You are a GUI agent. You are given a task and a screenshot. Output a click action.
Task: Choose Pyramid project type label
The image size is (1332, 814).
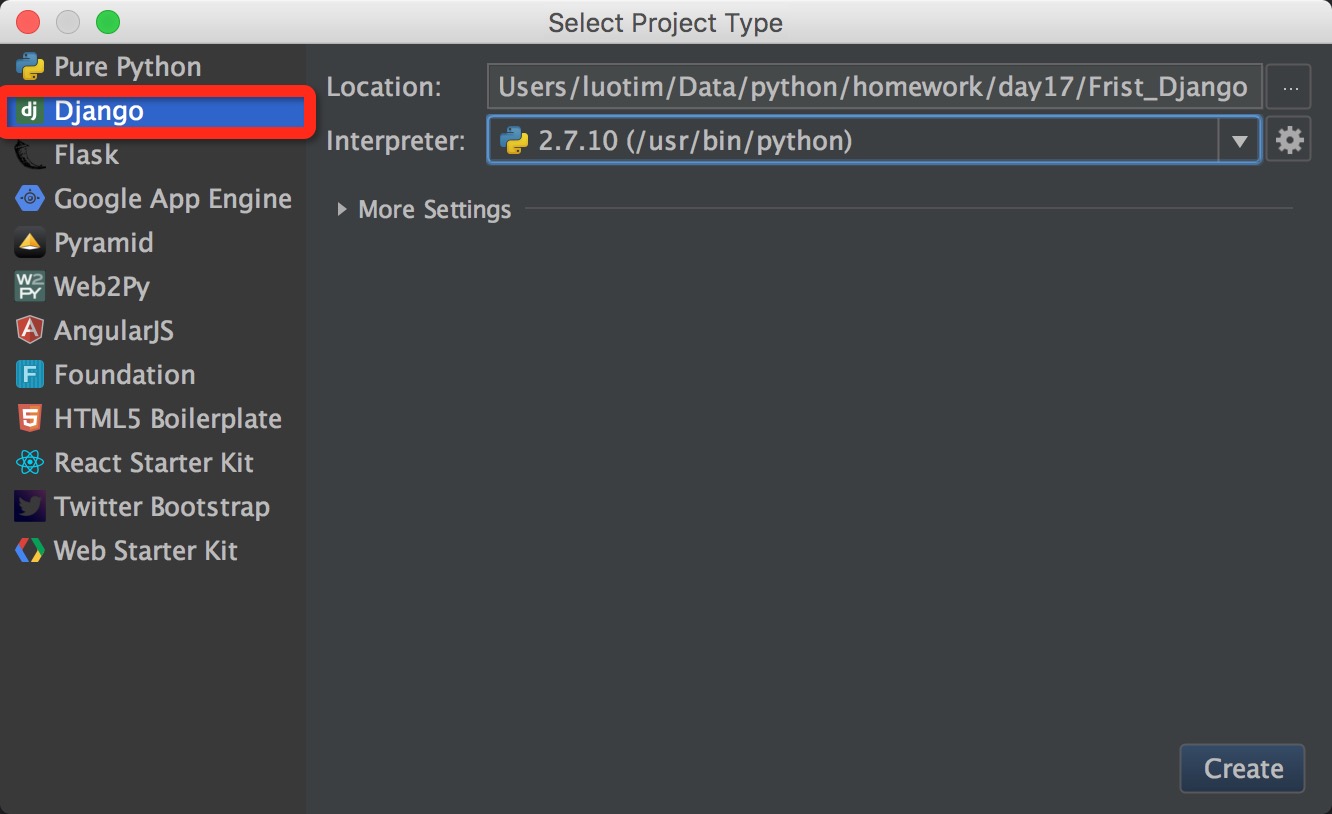[x=104, y=243]
